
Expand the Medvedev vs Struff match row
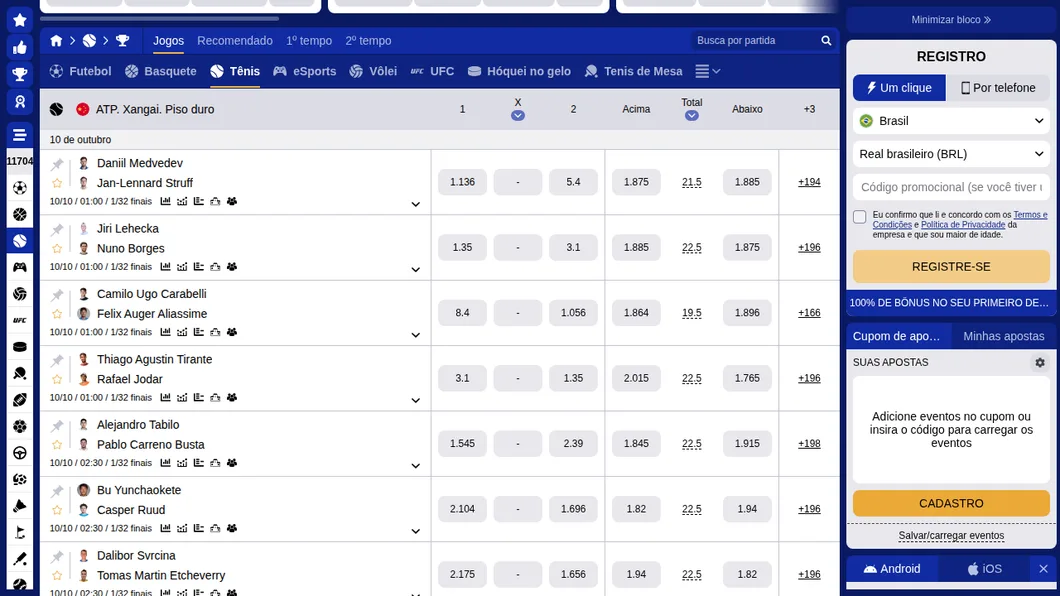pos(416,204)
